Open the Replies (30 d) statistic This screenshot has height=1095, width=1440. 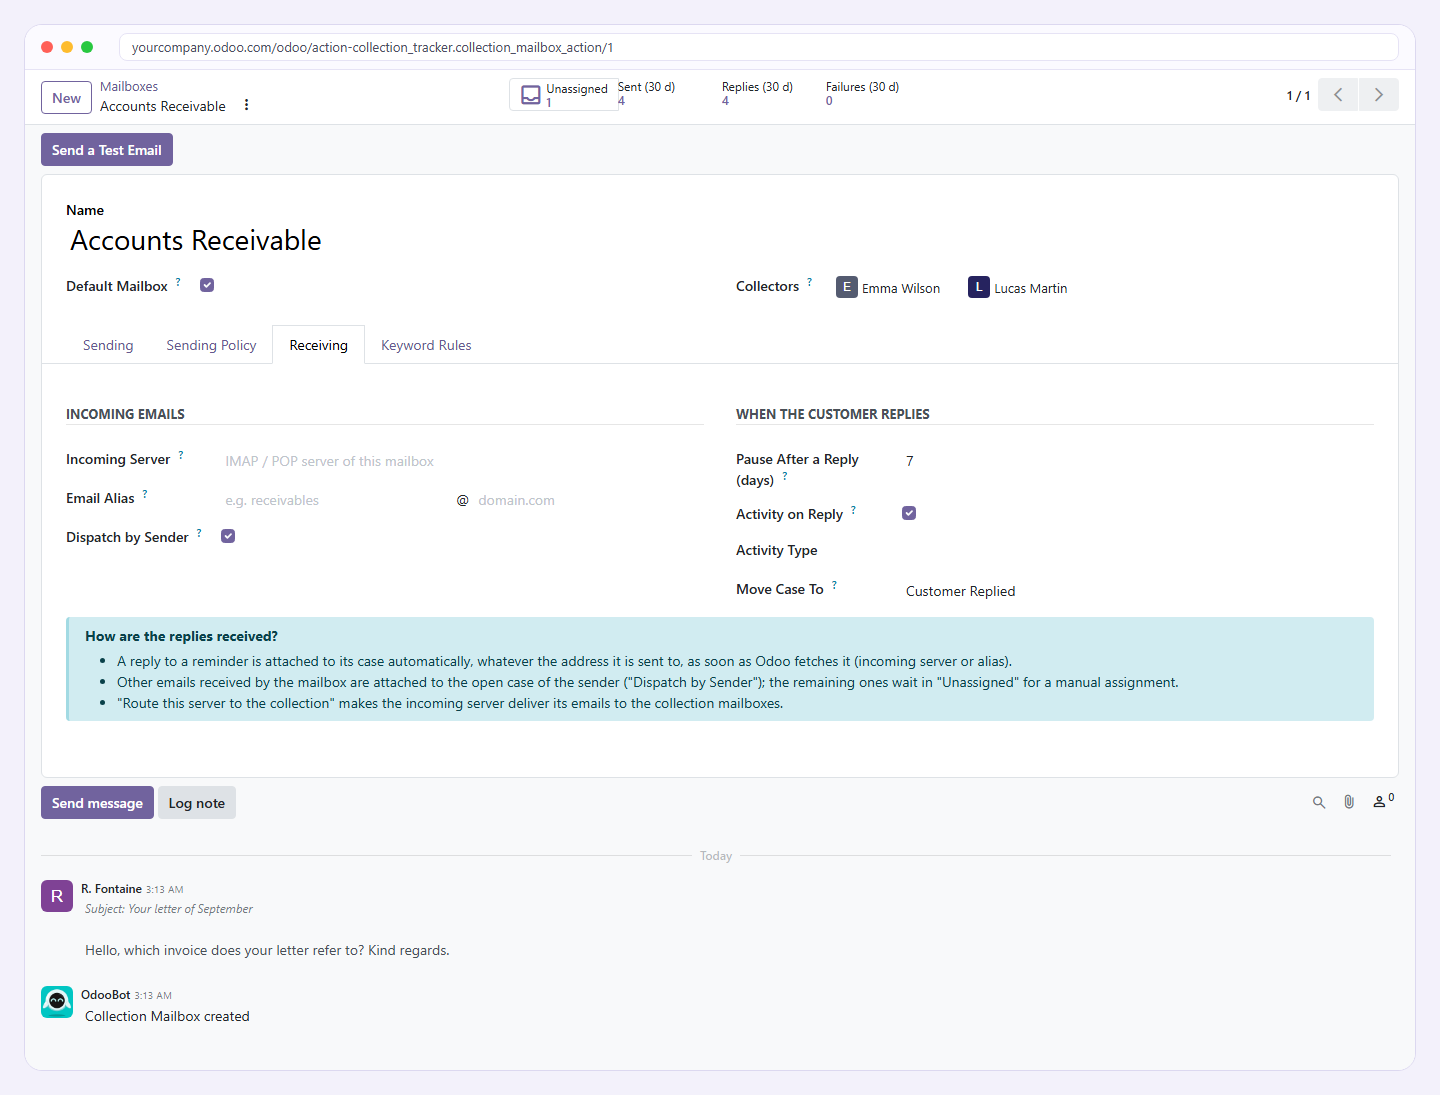757,94
